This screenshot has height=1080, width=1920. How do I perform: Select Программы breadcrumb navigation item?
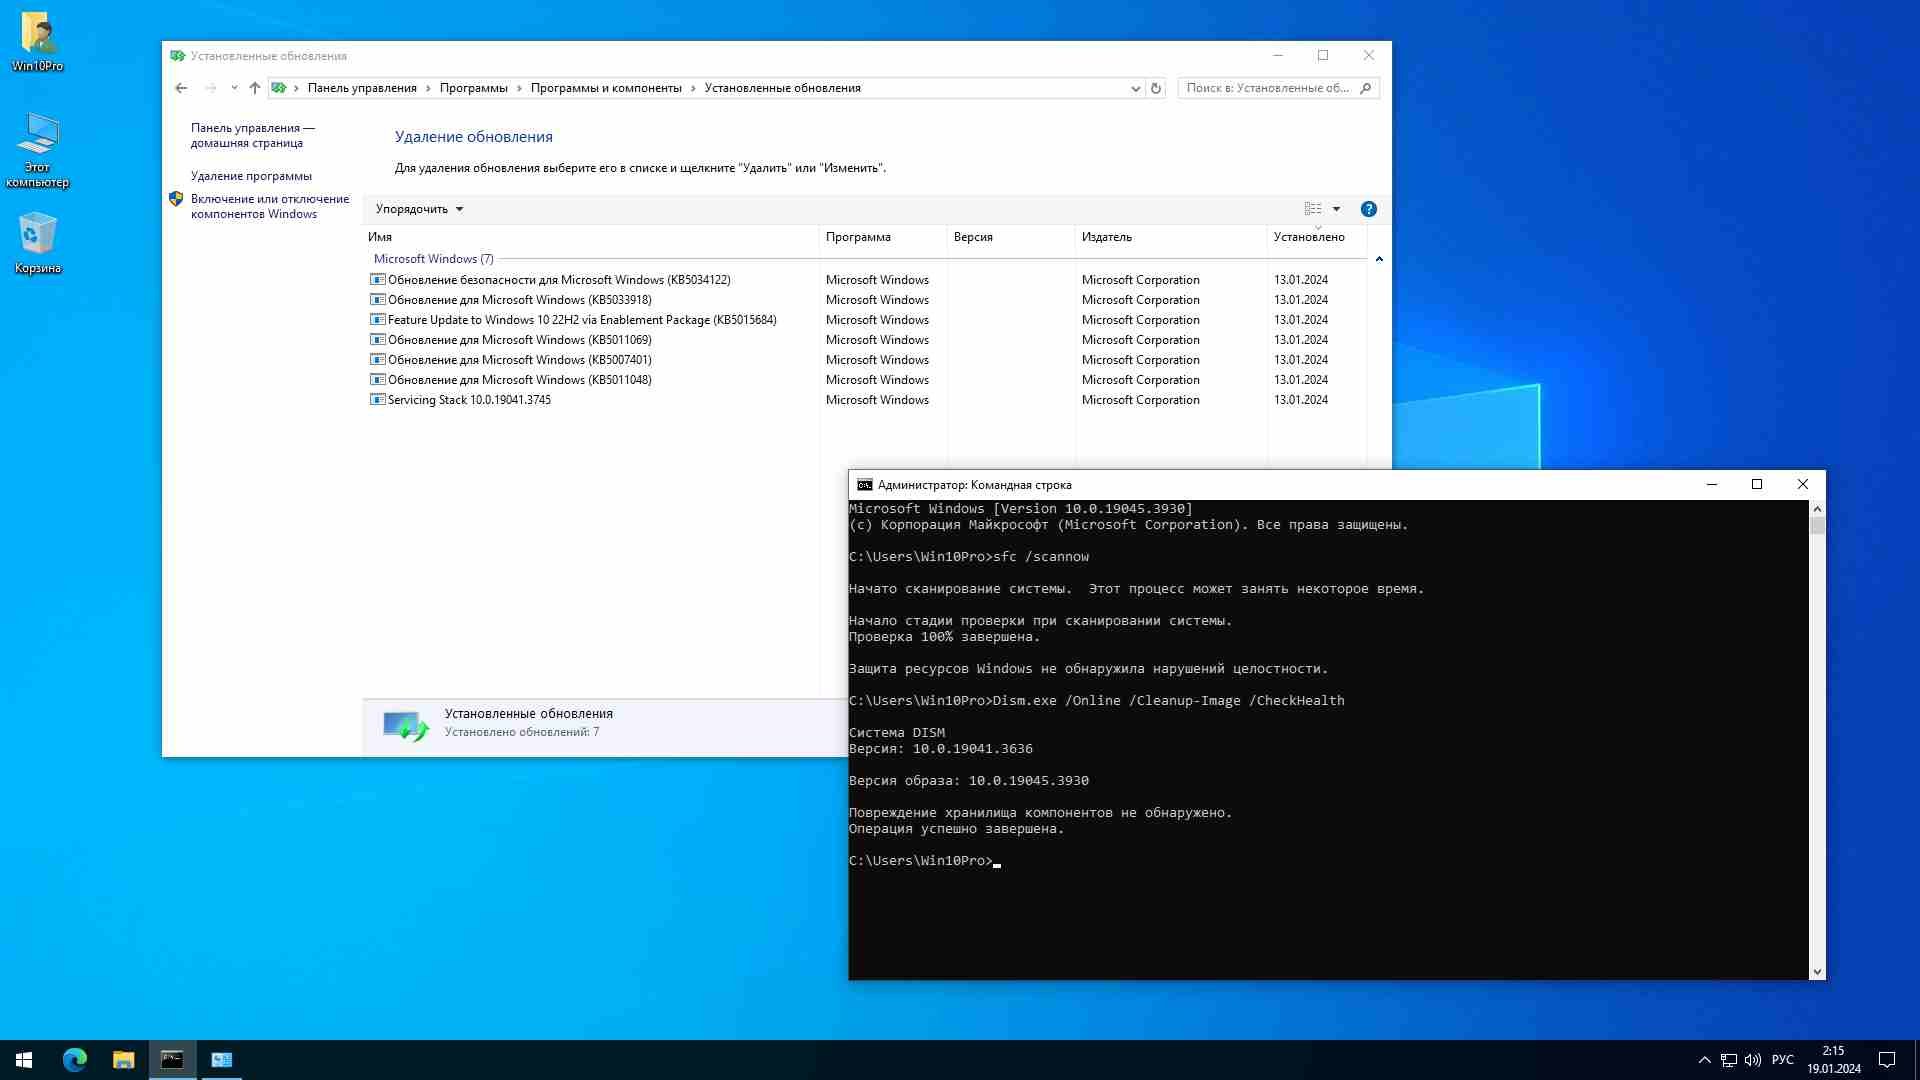473,87
